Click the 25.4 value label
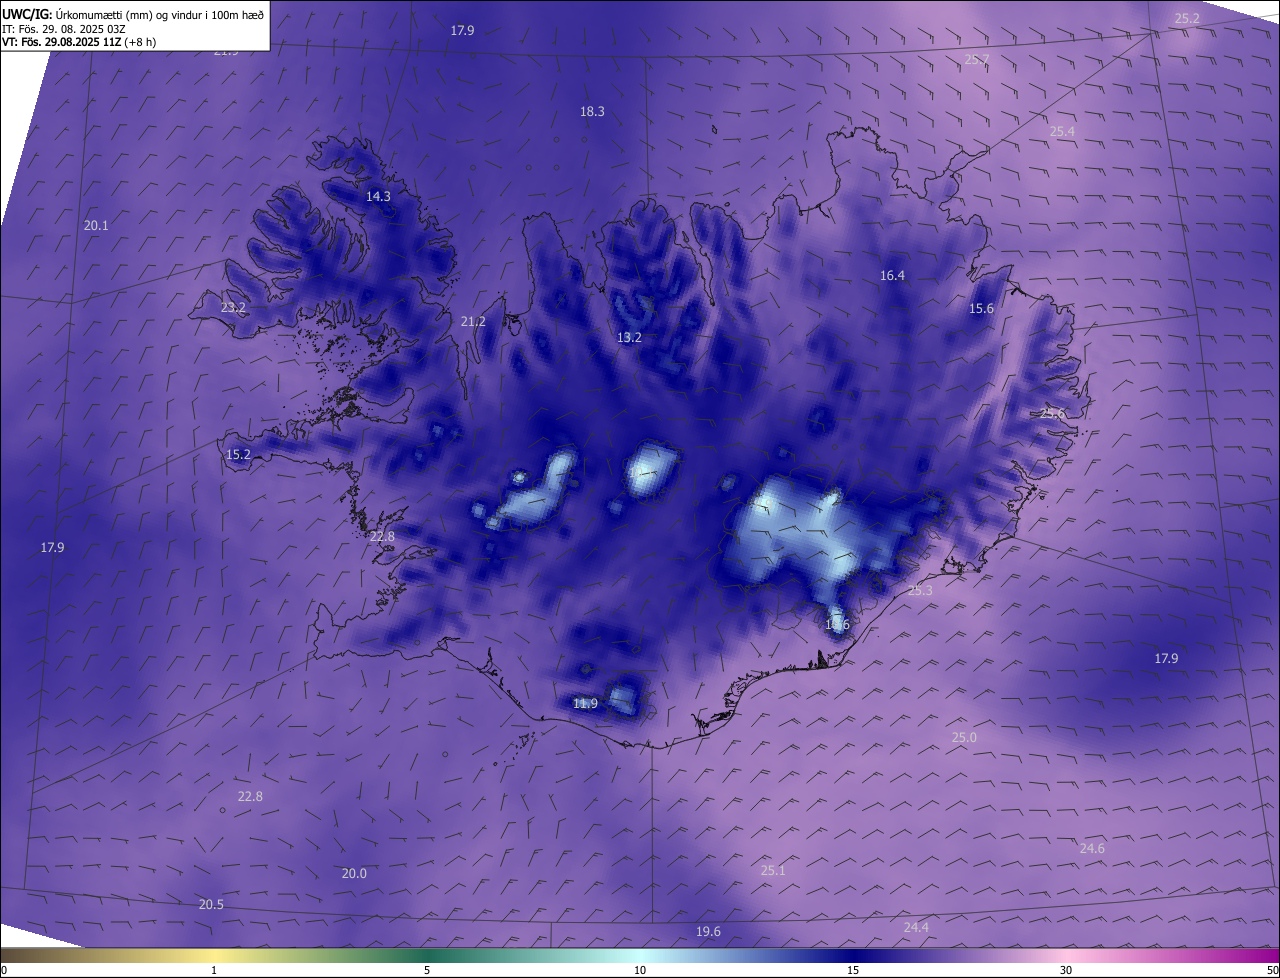Screen dimensions: 1280x978 1062,131
